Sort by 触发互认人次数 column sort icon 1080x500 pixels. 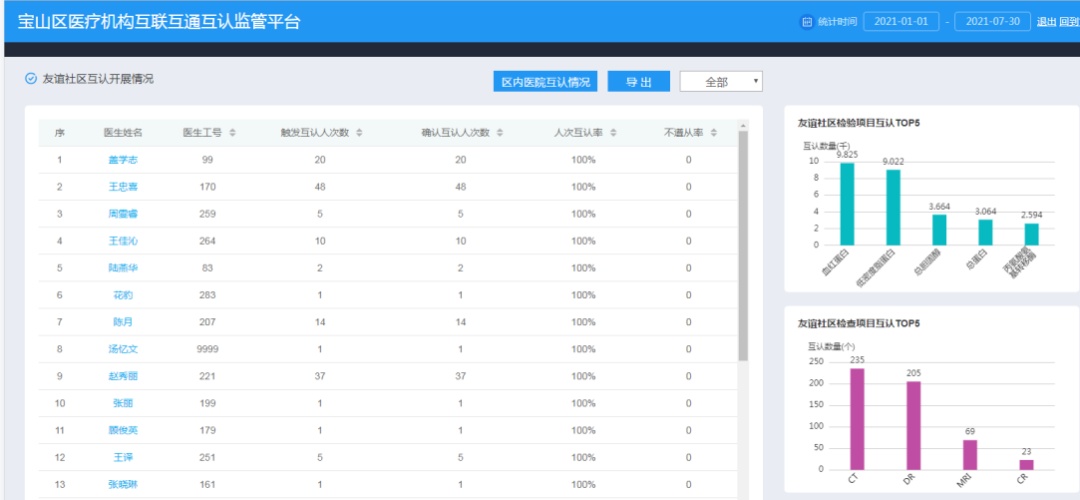pos(359,133)
